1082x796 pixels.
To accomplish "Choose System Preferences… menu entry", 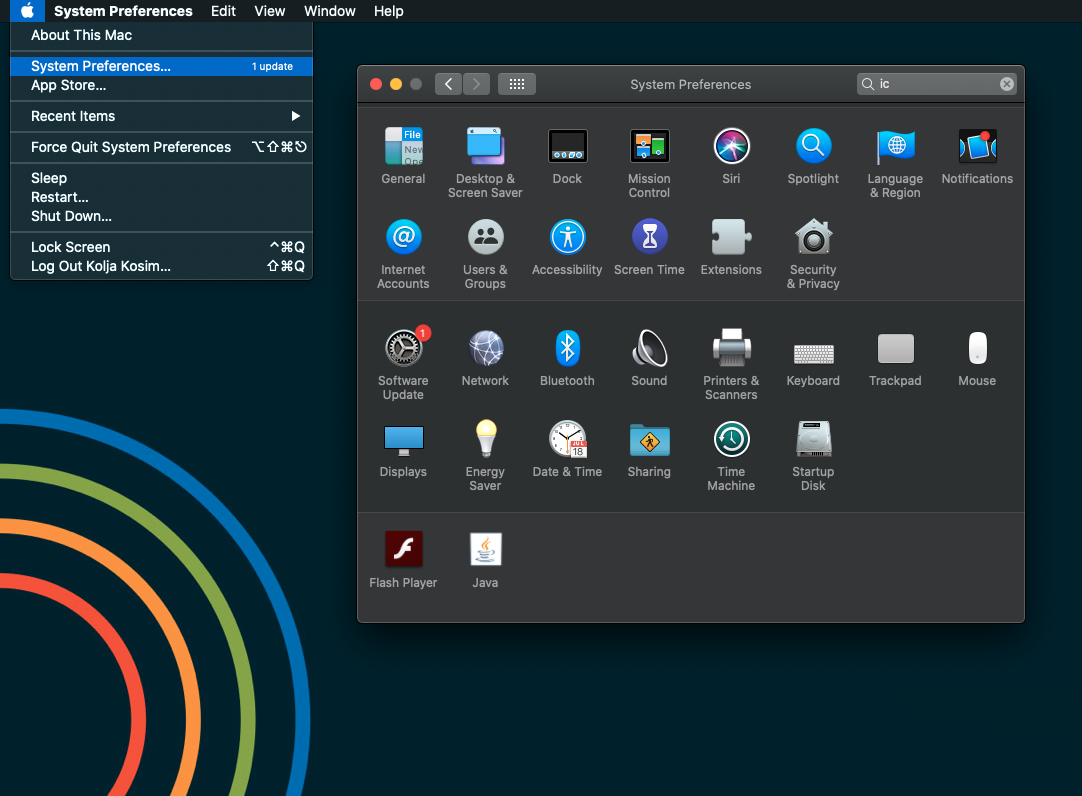I will [x=161, y=66].
